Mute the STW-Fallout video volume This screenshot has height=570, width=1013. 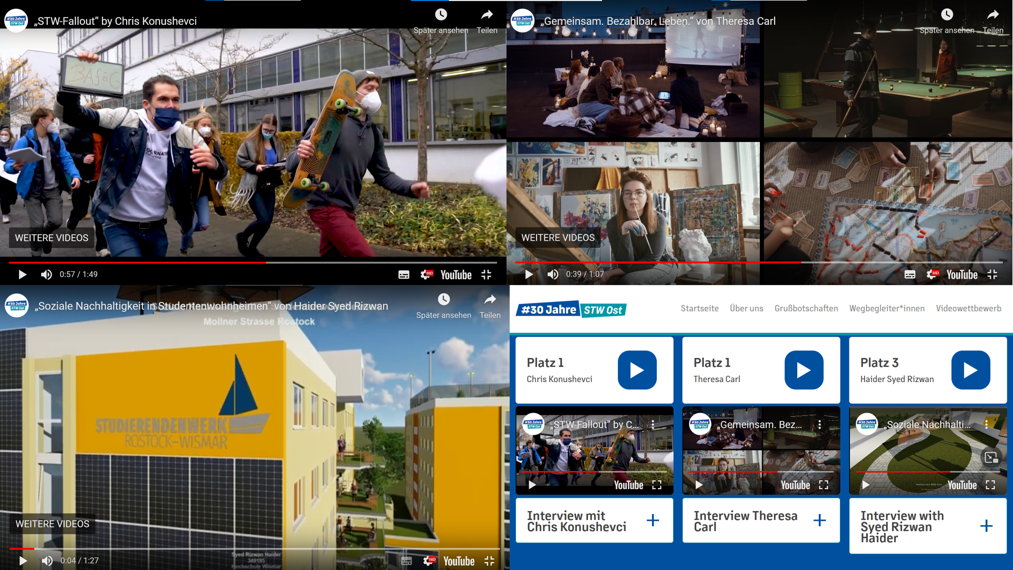[47, 275]
